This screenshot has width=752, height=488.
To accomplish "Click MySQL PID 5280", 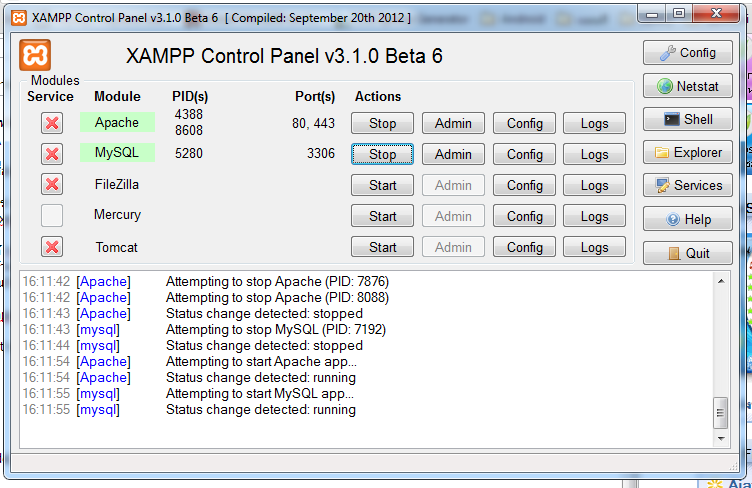I will point(188,153).
